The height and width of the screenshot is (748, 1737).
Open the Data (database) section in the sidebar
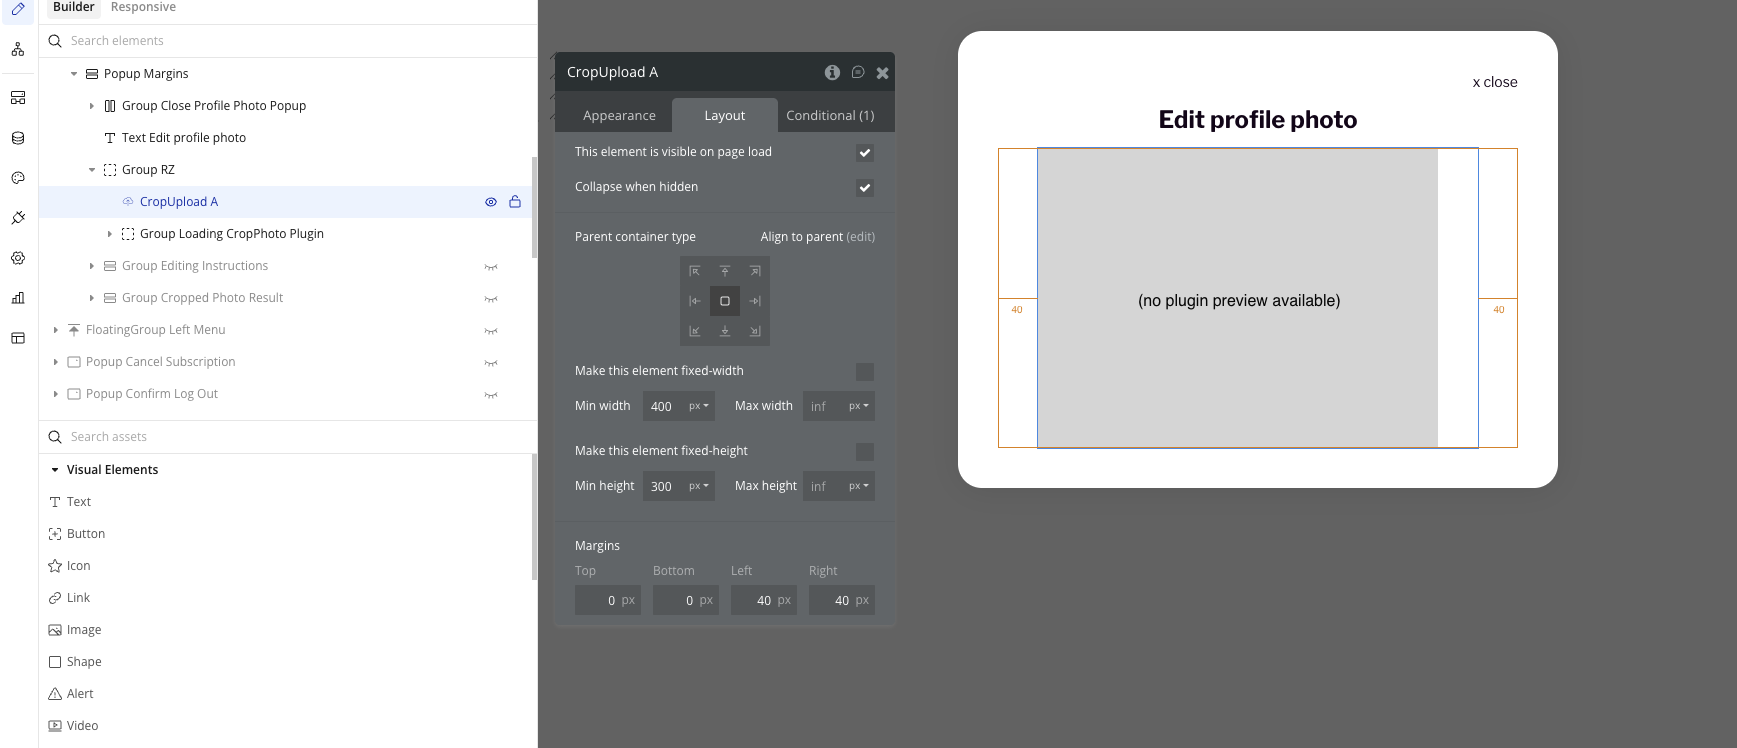pyautogui.click(x=18, y=138)
